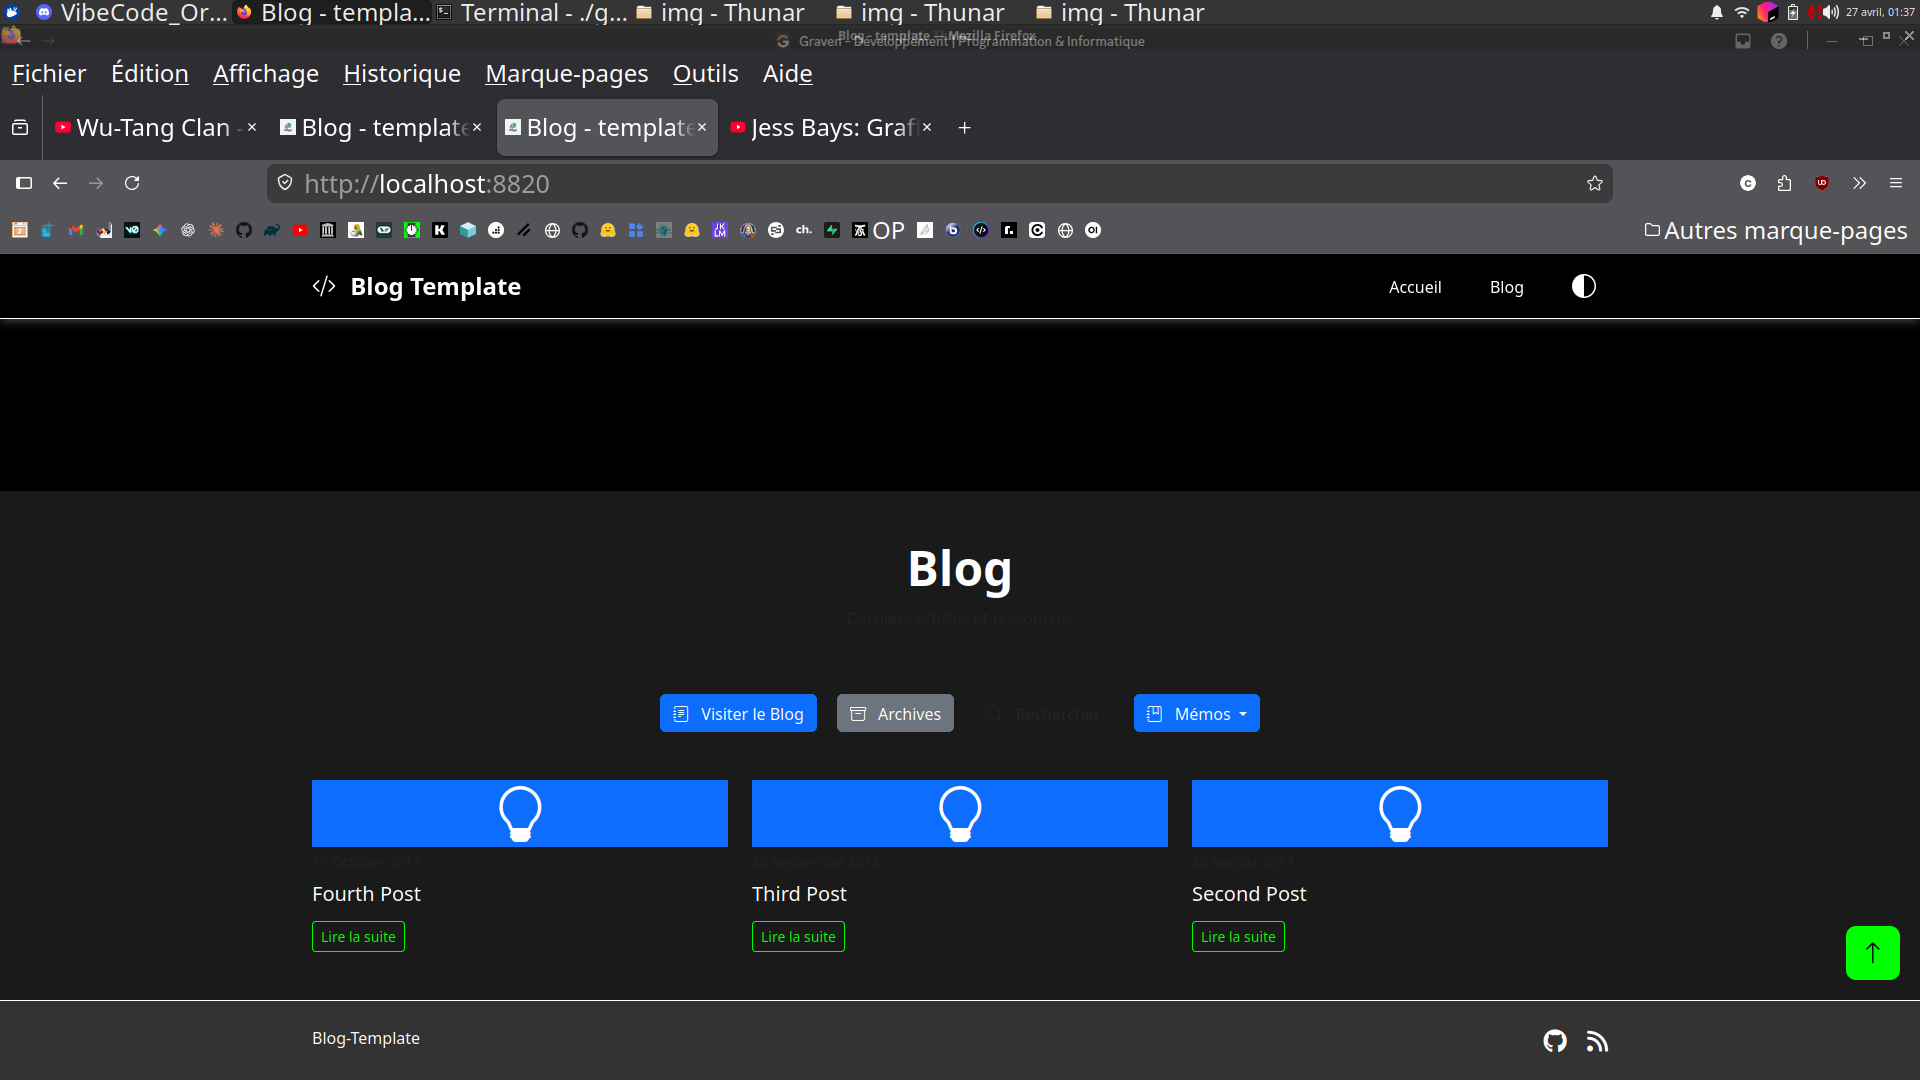Click the localhost:8820 address bar
The width and height of the screenshot is (1920, 1080).
900,184
